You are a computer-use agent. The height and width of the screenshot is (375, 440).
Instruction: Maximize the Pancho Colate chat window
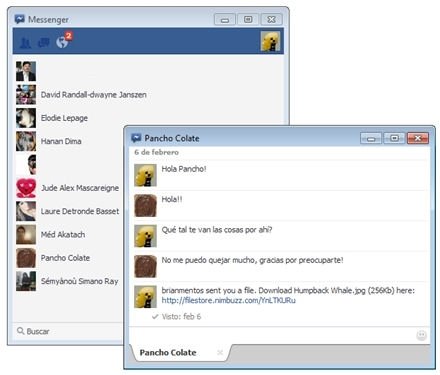pyautogui.click(x=394, y=138)
